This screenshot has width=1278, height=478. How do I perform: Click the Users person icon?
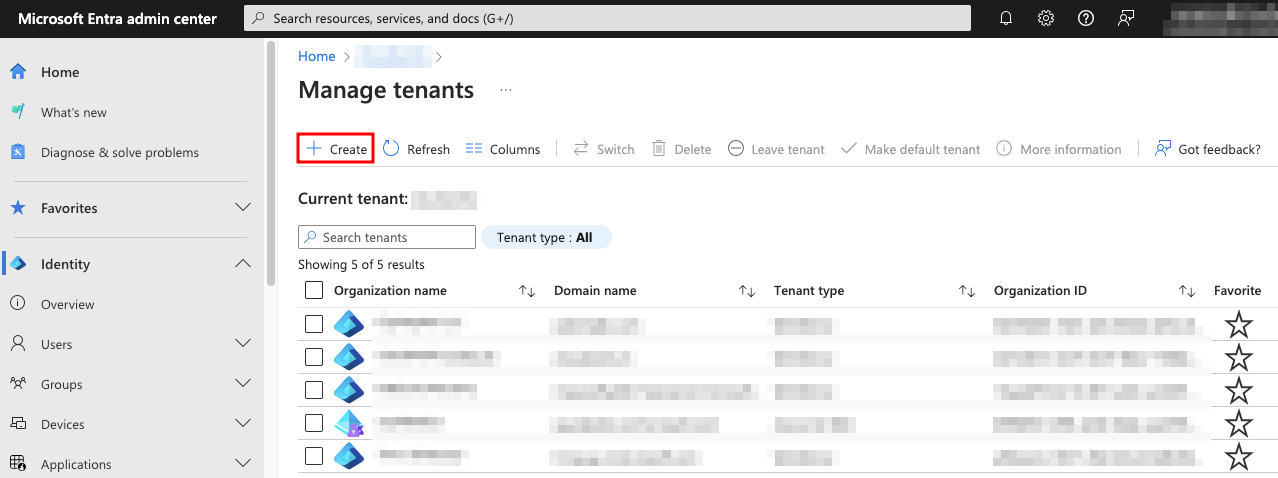click(x=18, y=344)
